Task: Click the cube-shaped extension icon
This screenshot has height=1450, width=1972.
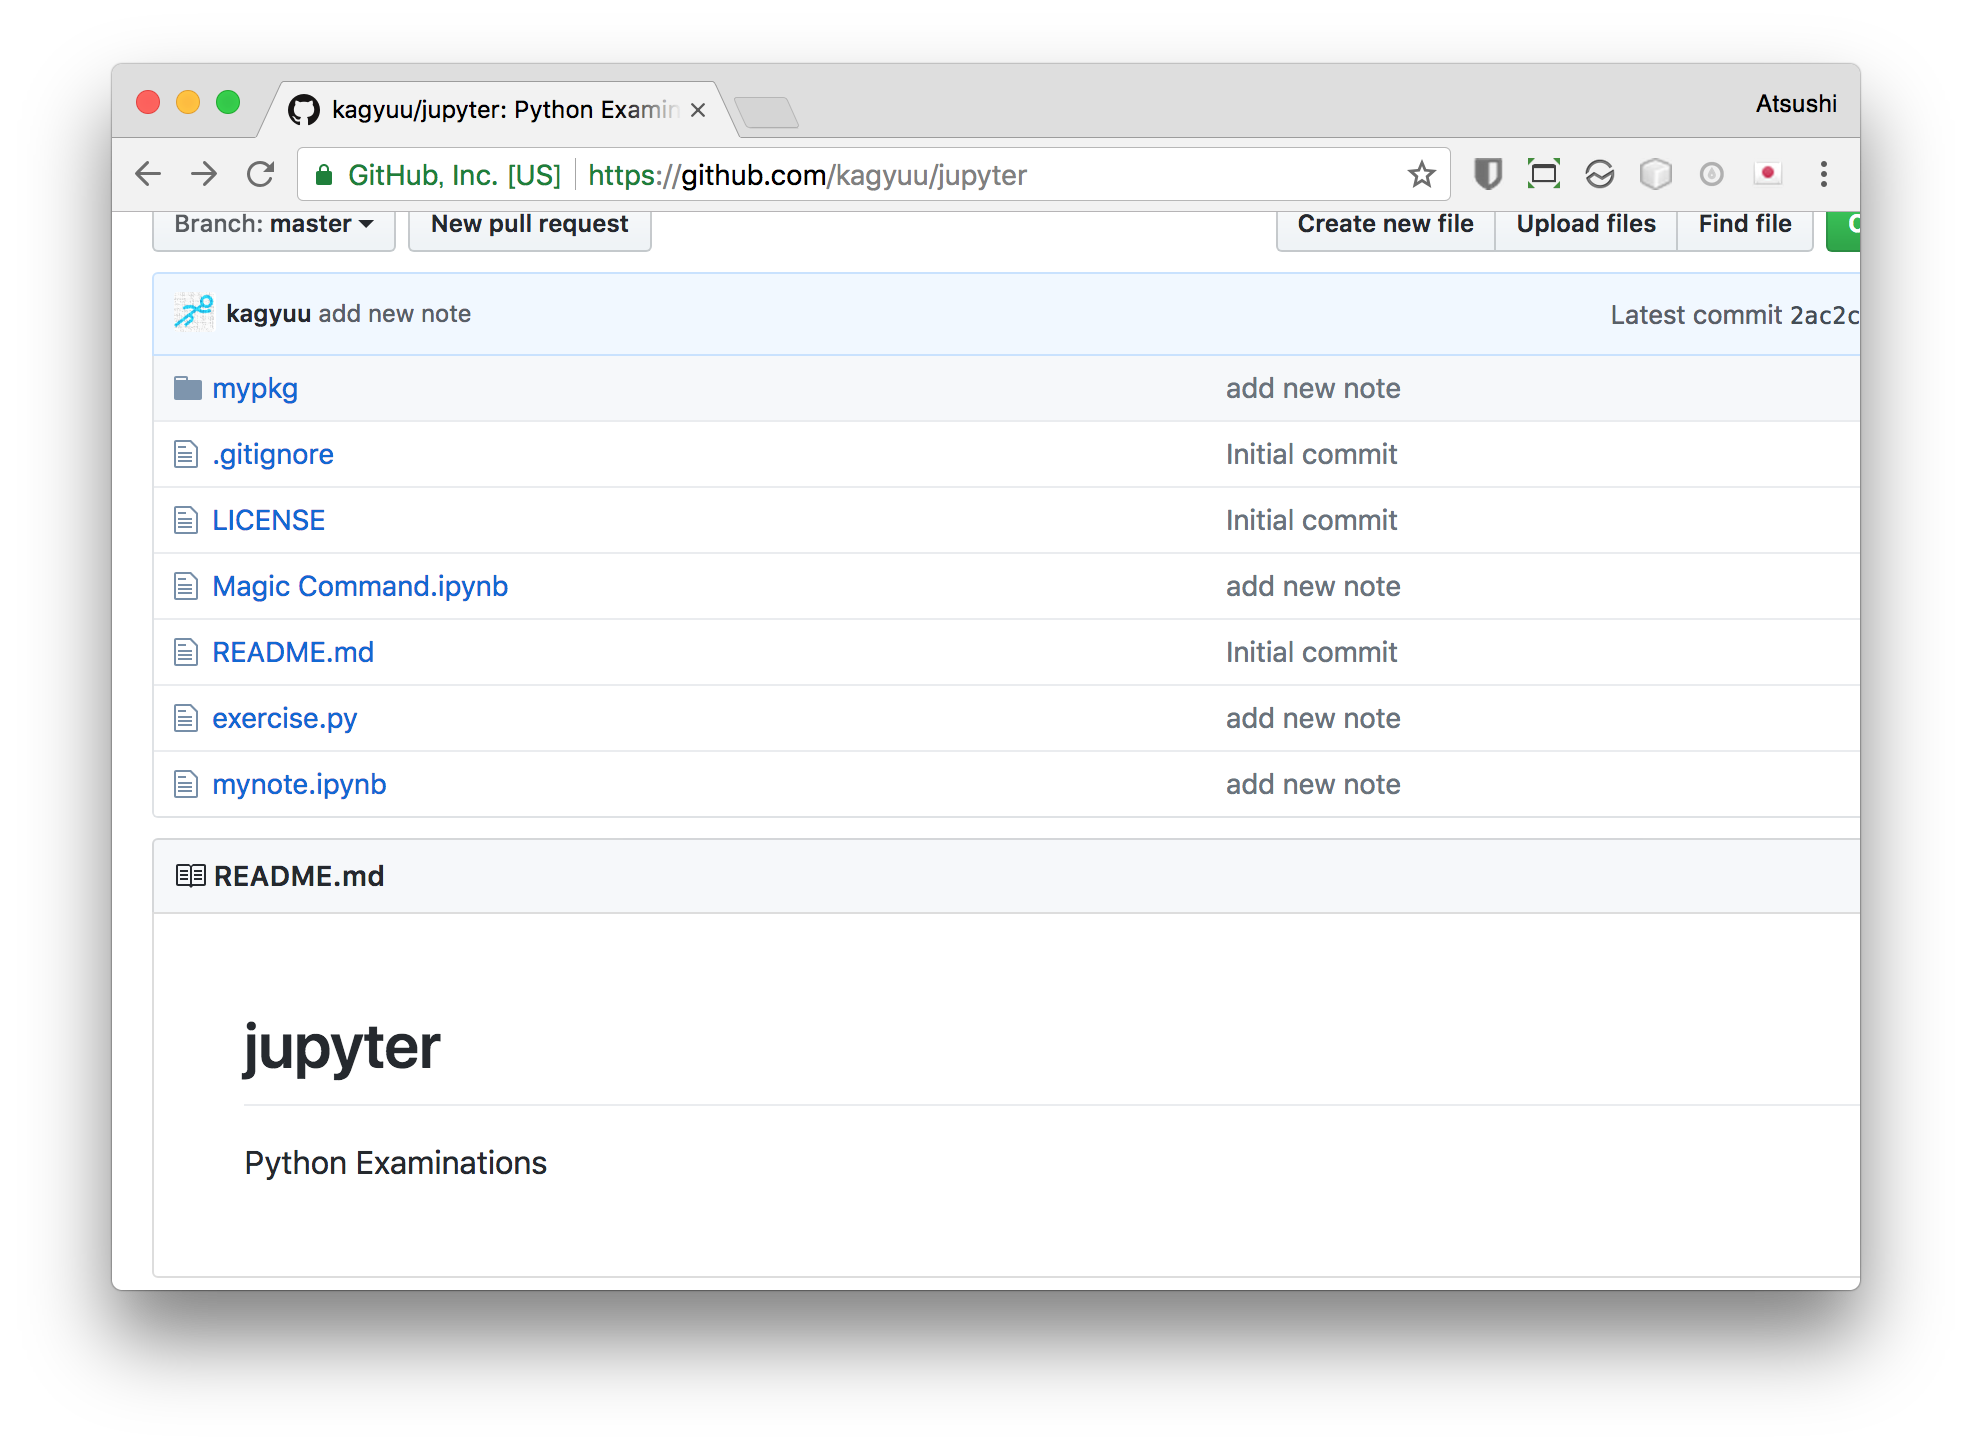Action: [1656, 174]
